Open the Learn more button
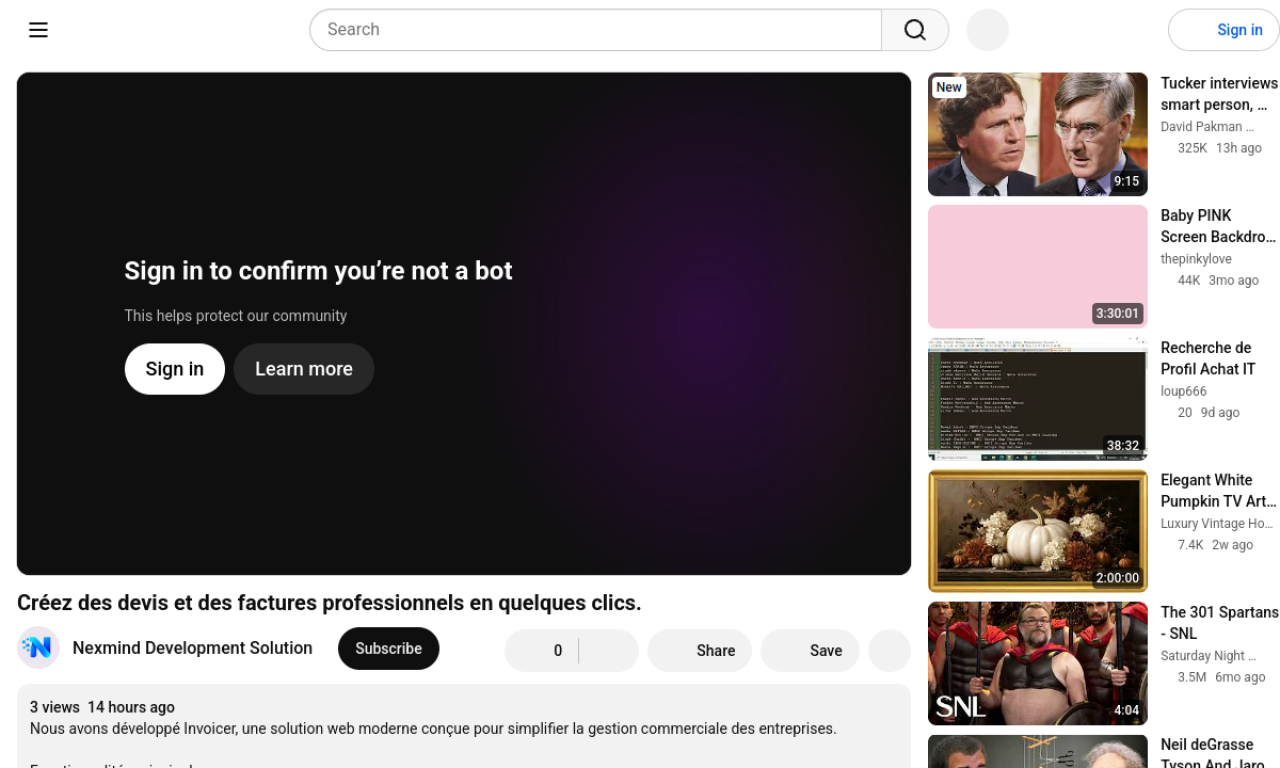Image resolution: width=1280 pixels, height=768 pixels. (x=304, y=369)
